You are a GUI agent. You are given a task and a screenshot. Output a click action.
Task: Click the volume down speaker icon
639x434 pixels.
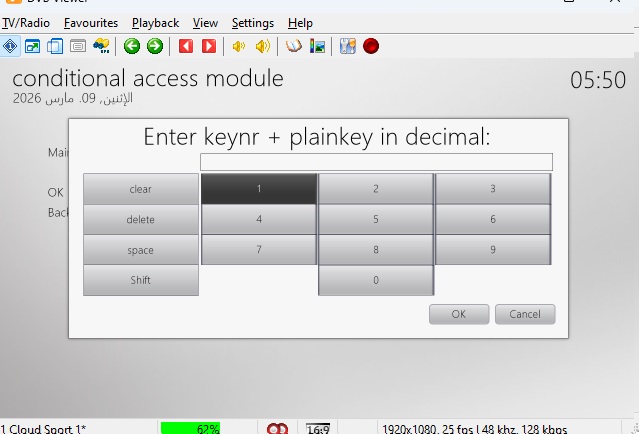[x=239, y=45]
